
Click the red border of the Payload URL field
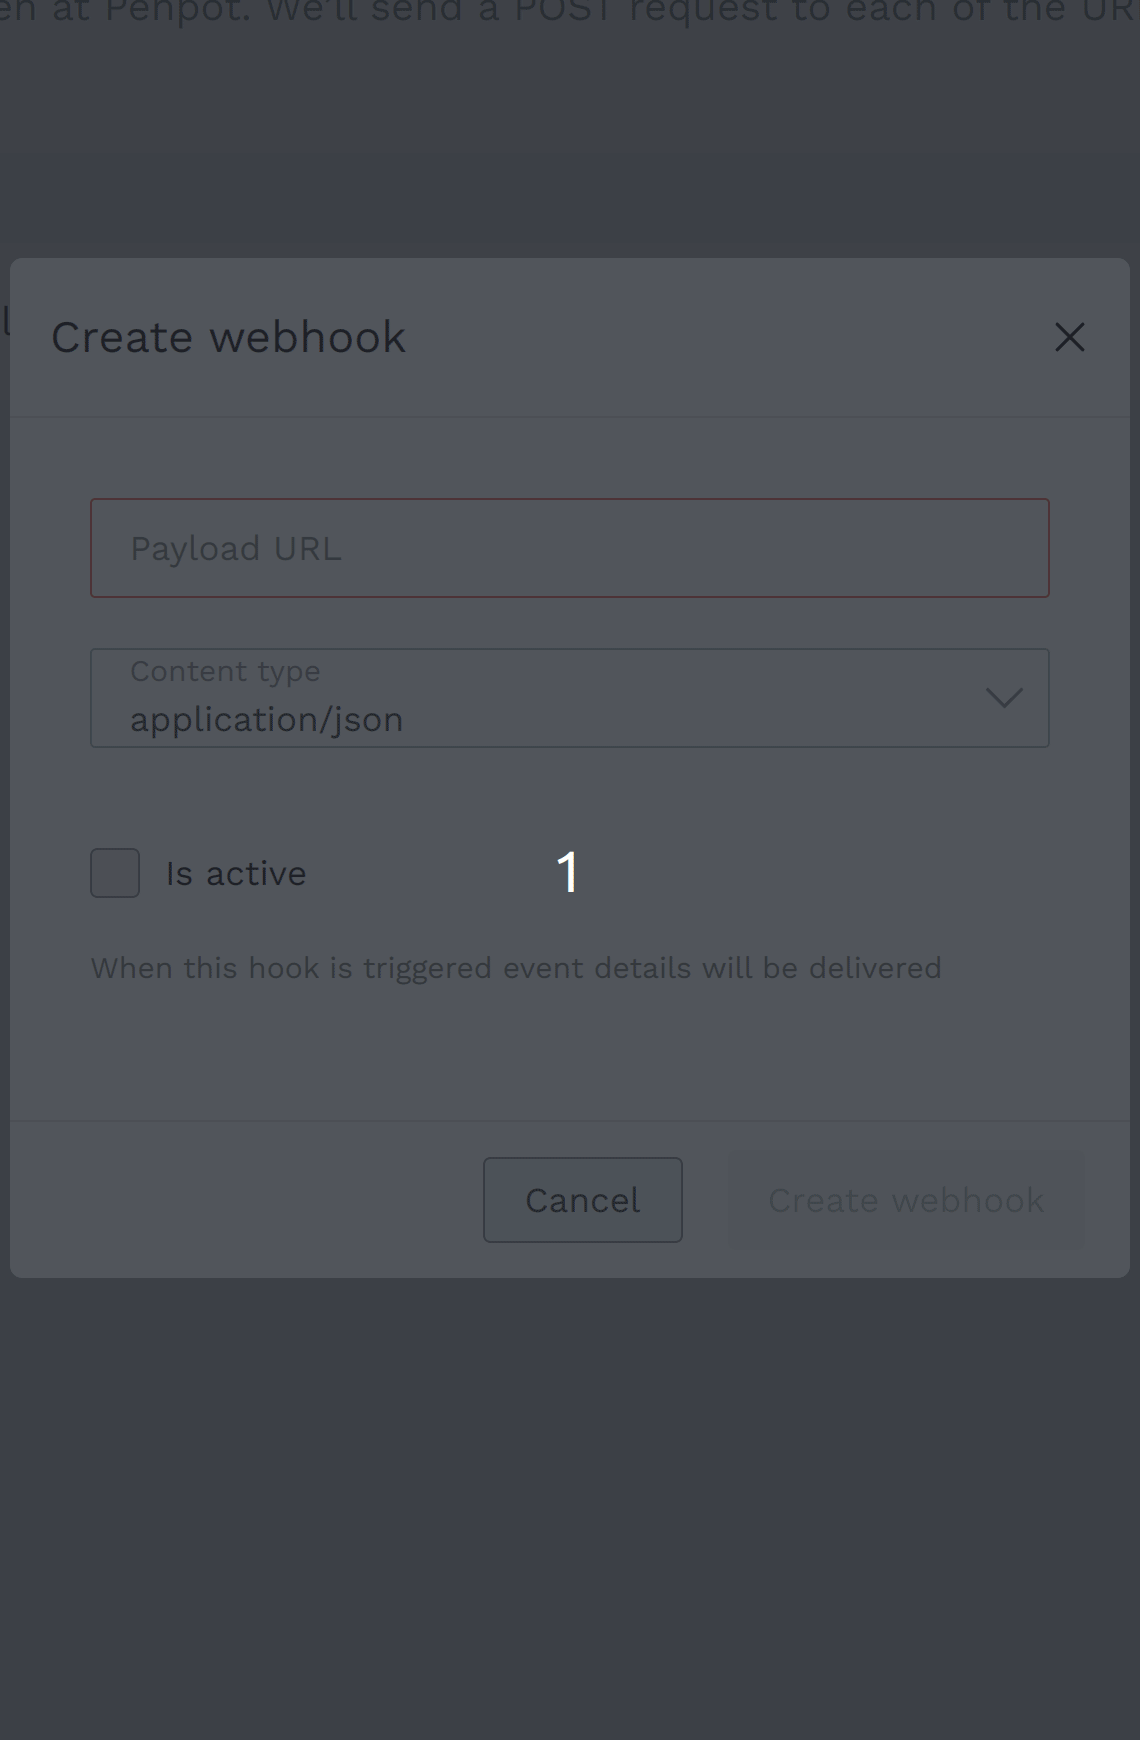click(x=570, y=500)
